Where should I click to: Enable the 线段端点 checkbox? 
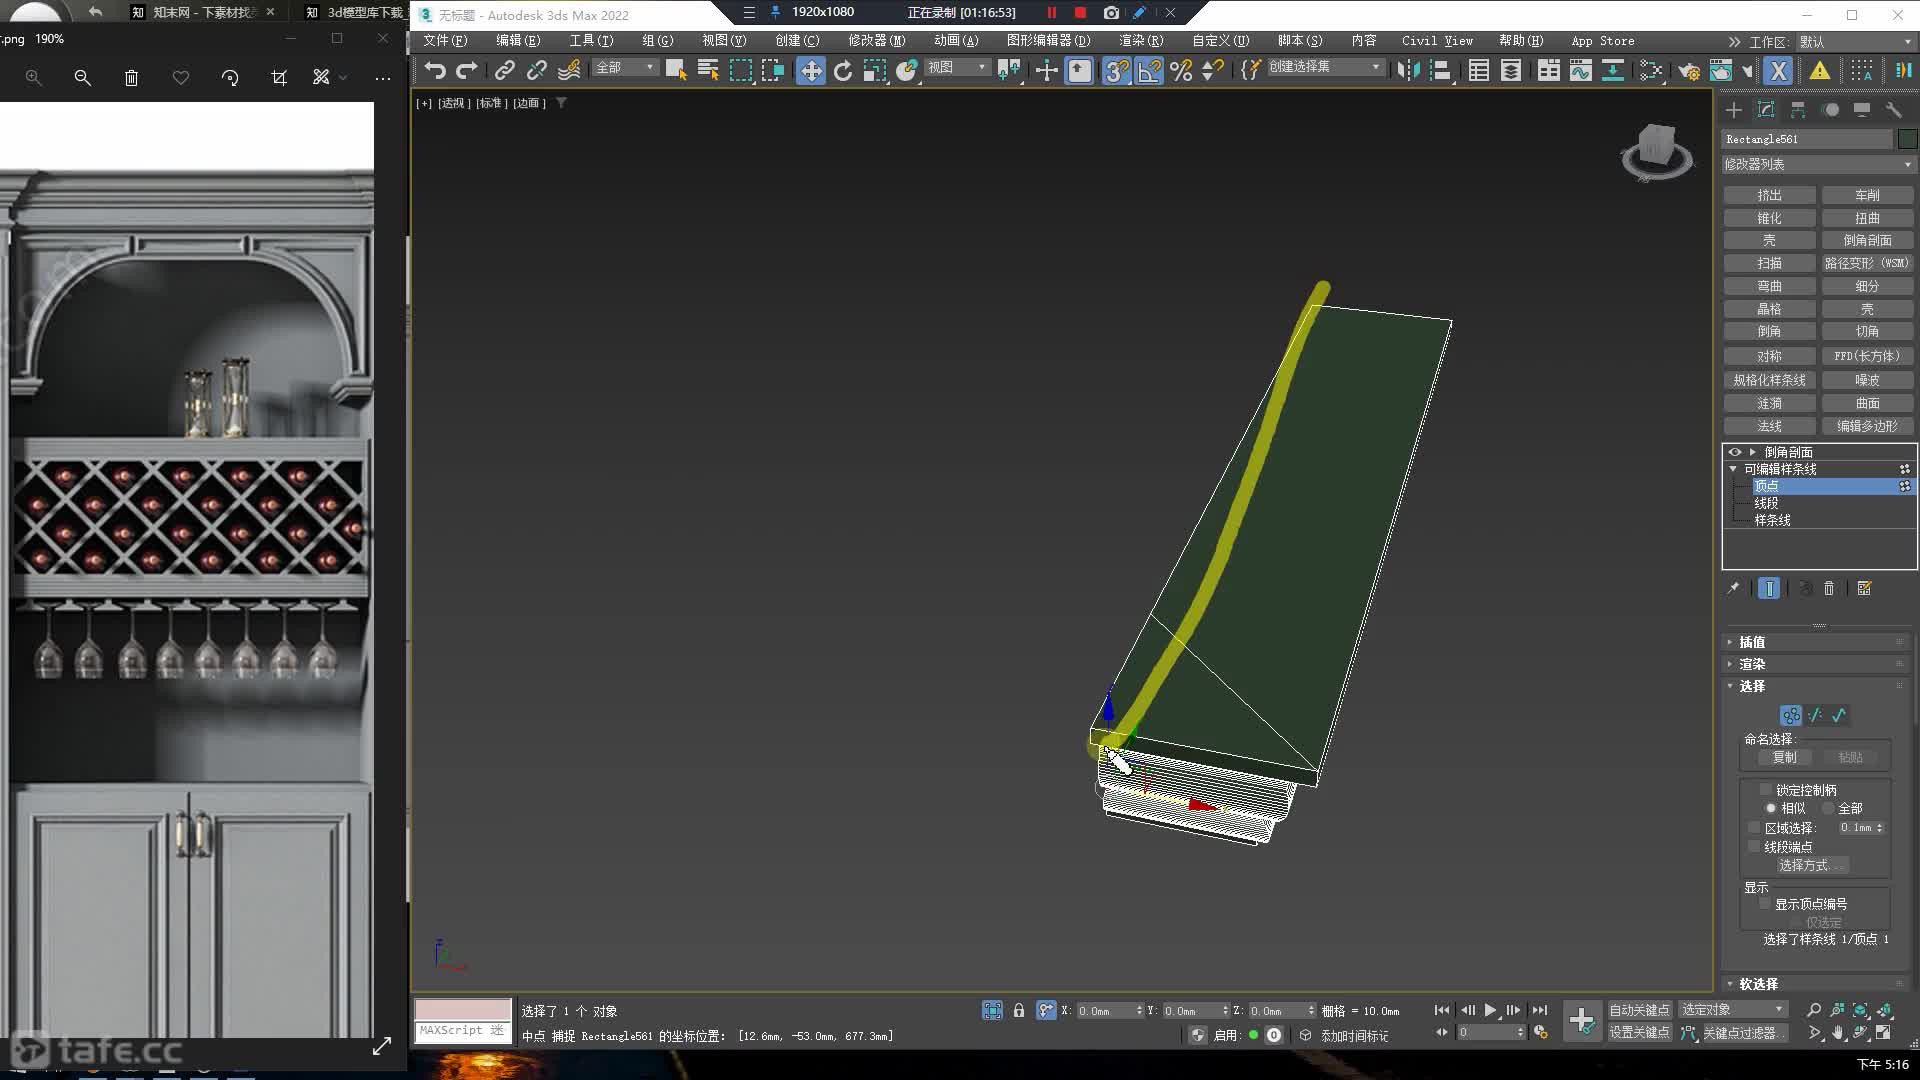coord(1754,846)
